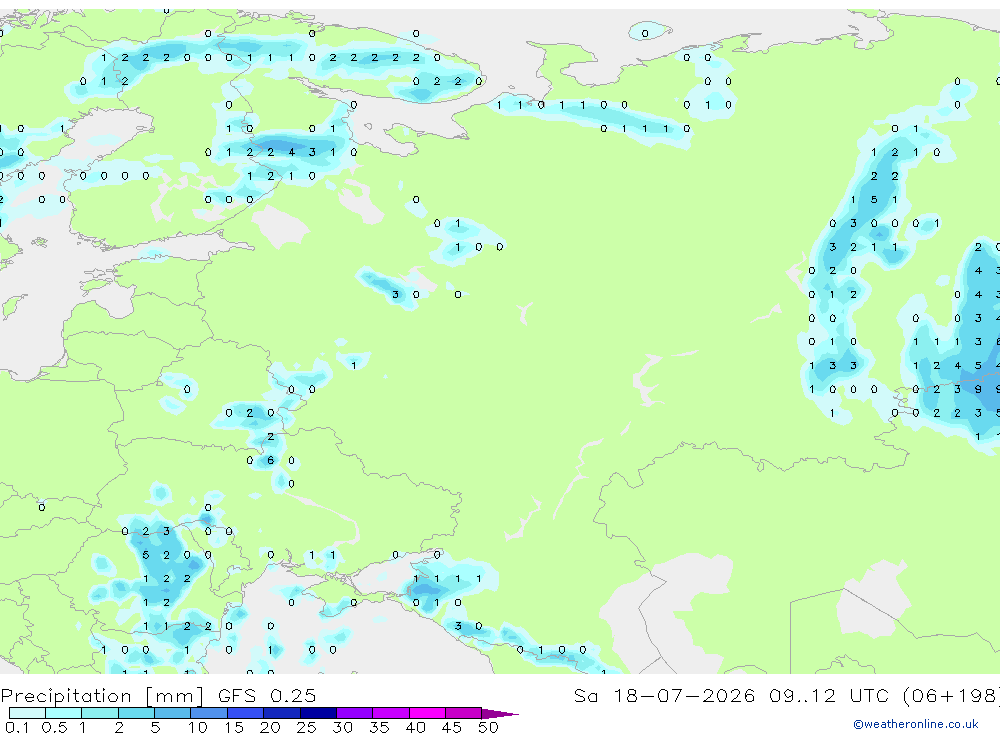Click the 15–20 mm legend color box
The width and height of the screenshot is (1000, 733).
pyautogui.click(x=245, y=713)
